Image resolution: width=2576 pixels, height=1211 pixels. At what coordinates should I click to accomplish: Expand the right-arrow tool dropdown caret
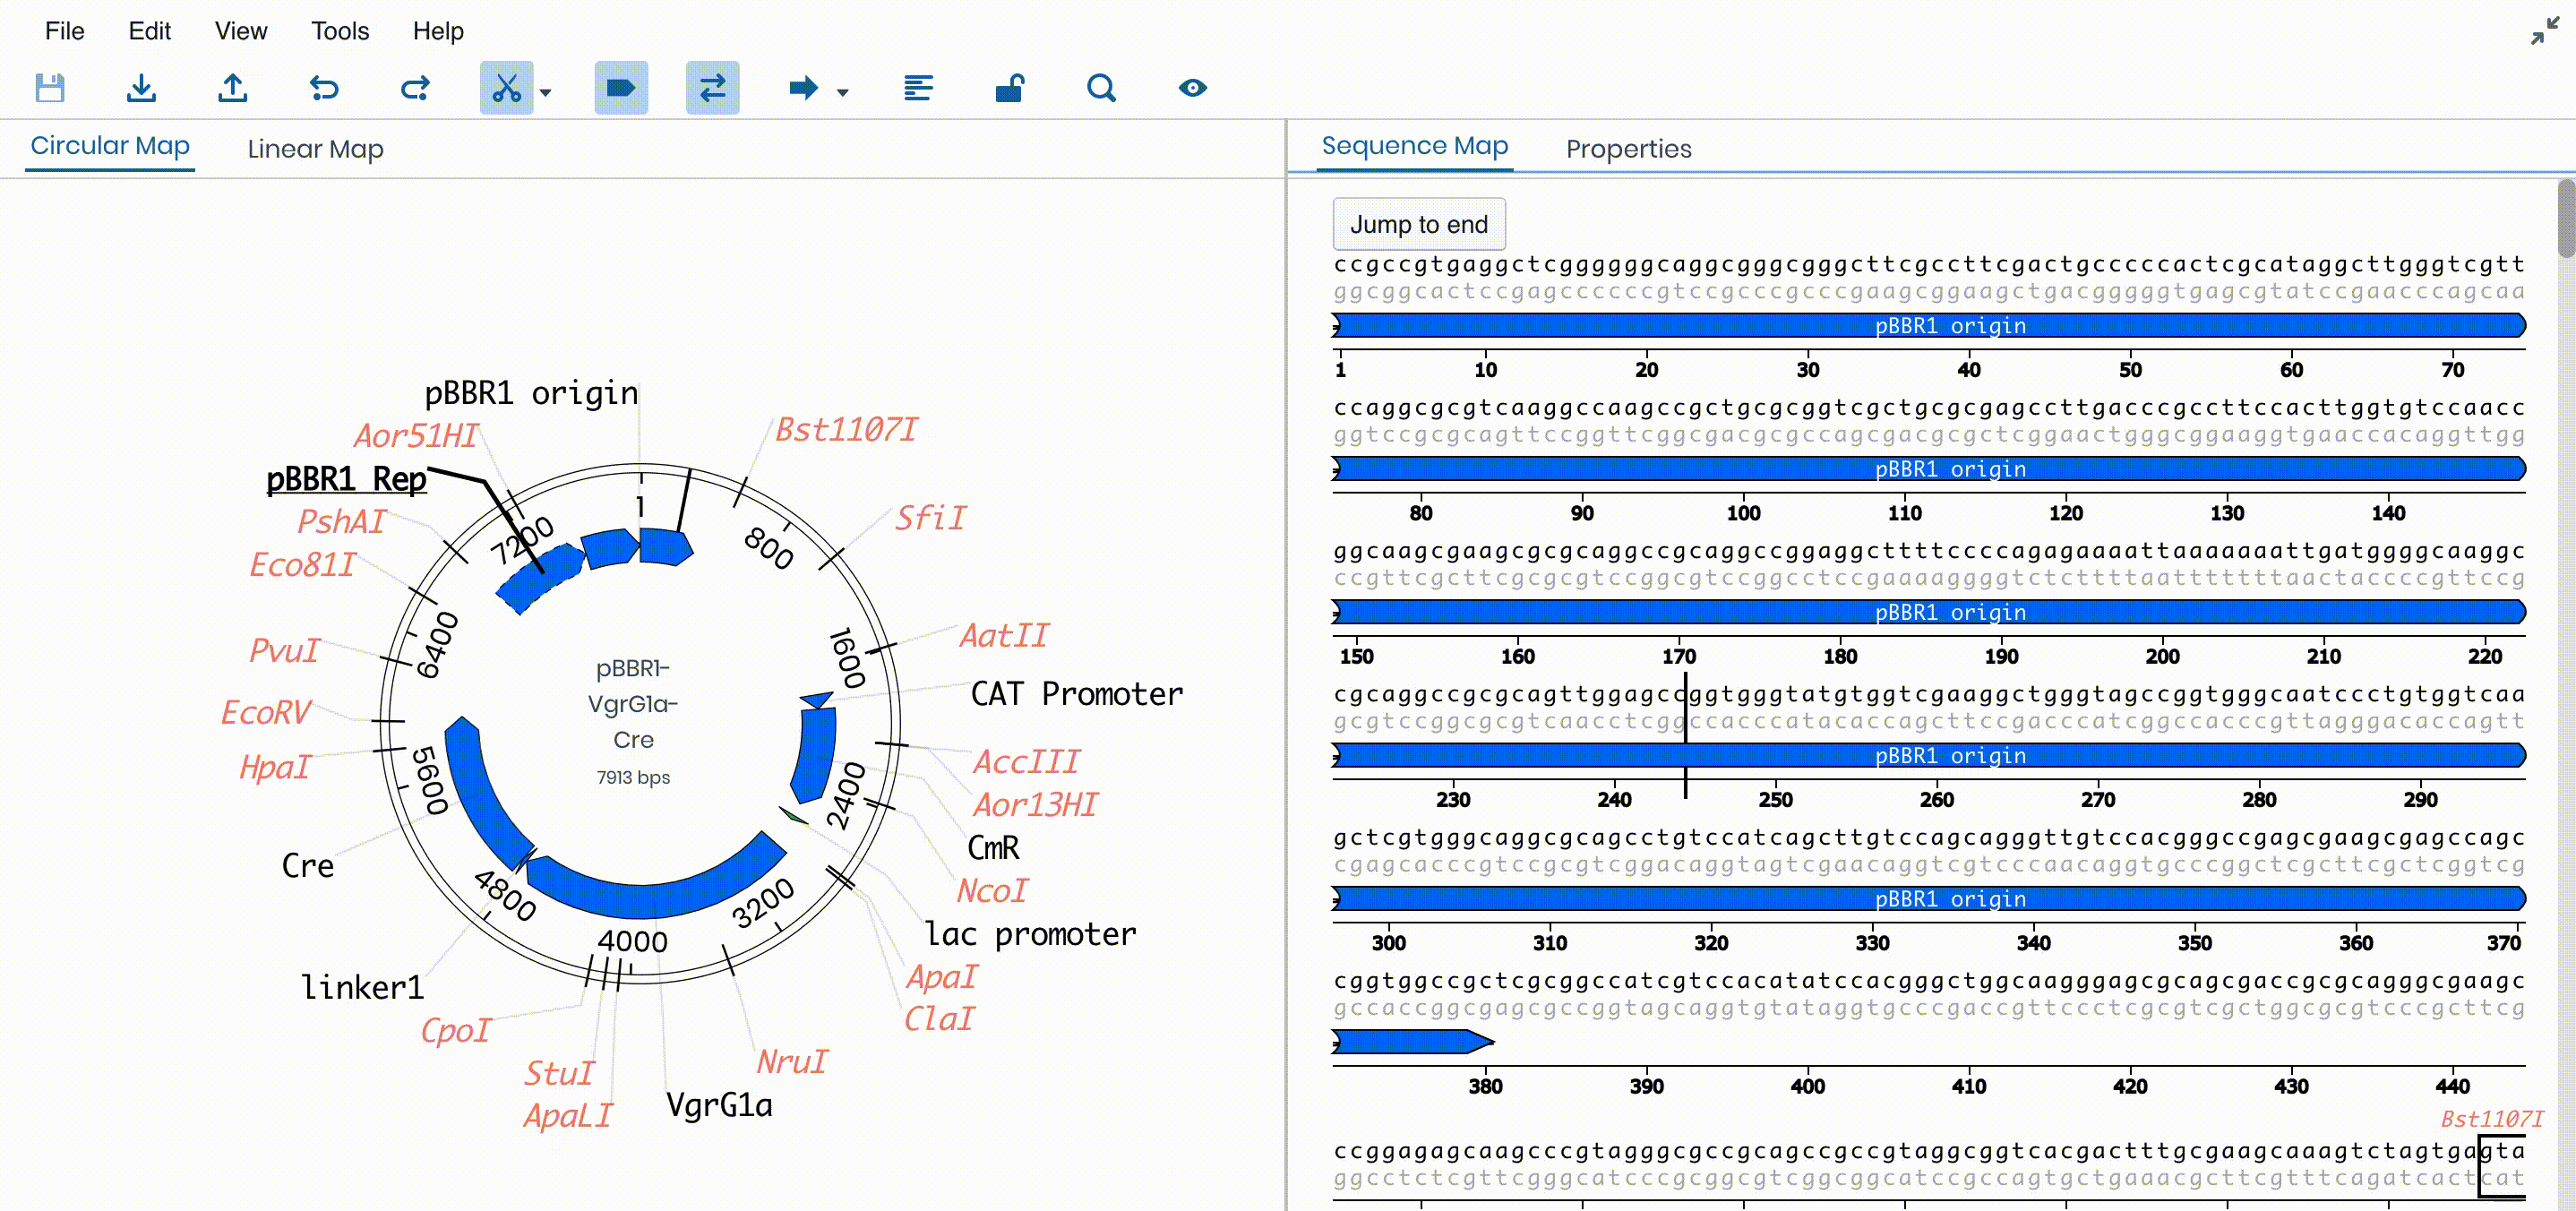click(843, 92)
